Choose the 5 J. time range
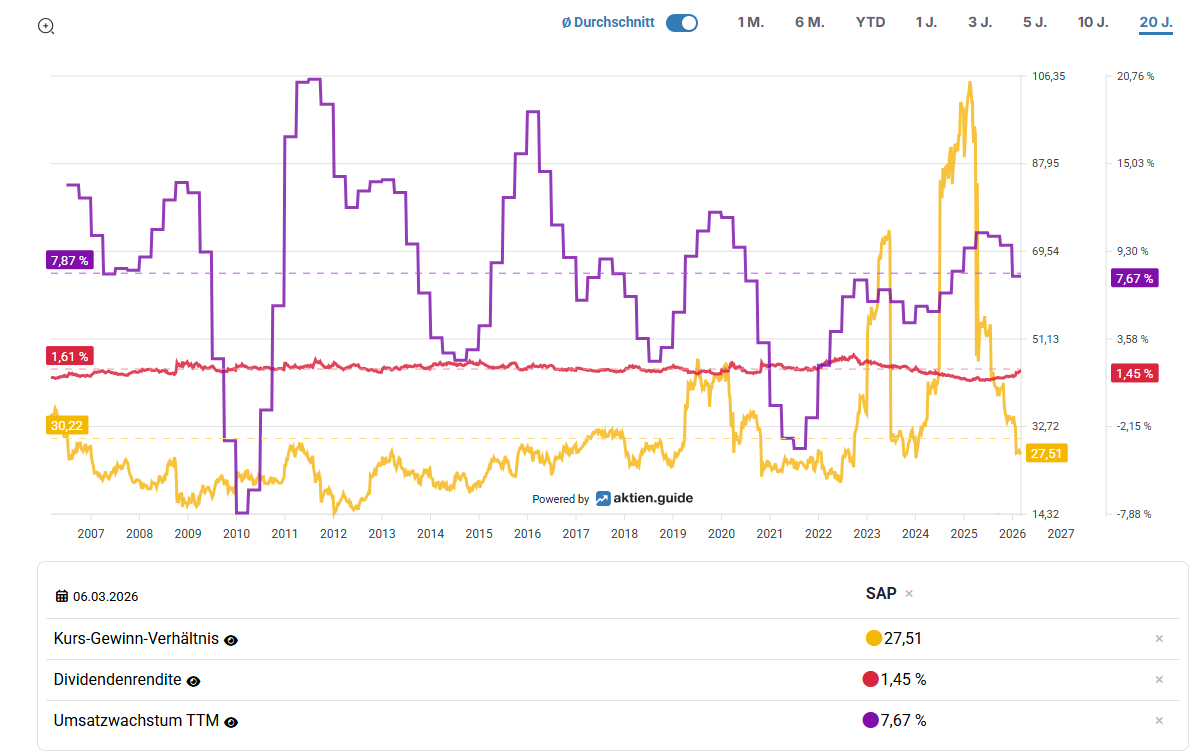 tap(1034, 22)
